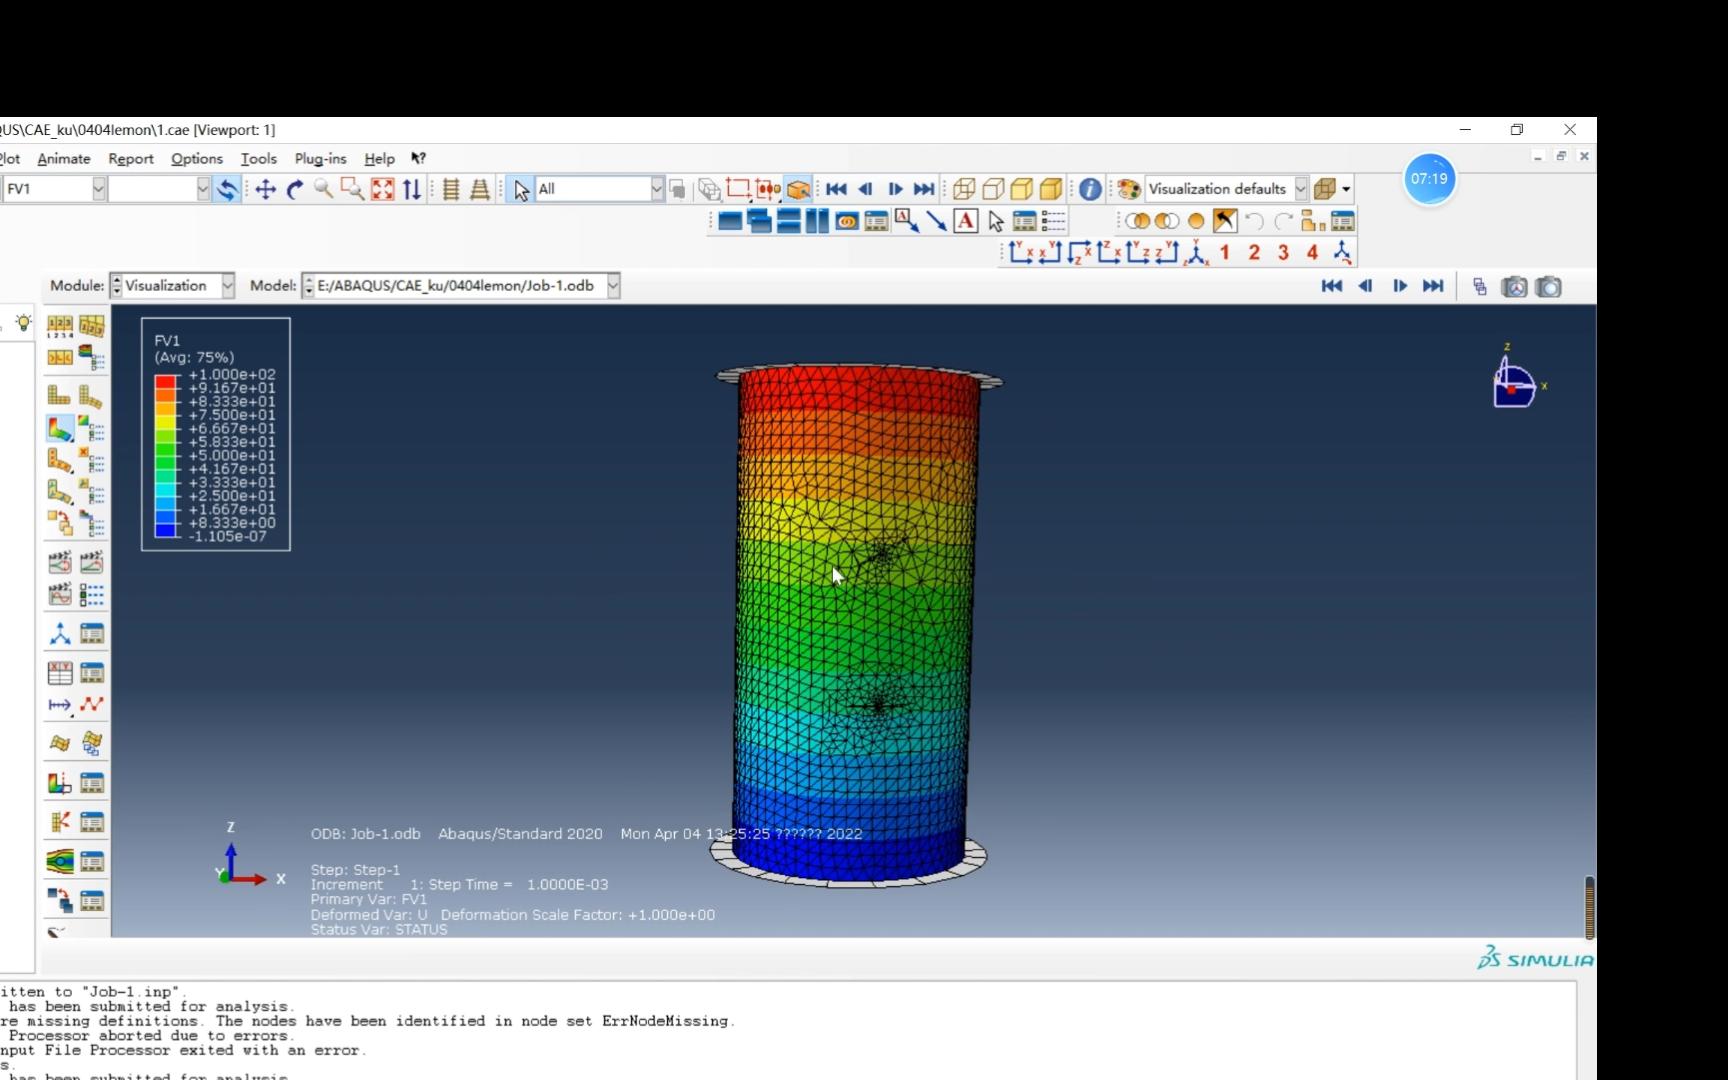Step to previous frame near camera icons
The image size is (1728, 1080).
(1365, 286)
